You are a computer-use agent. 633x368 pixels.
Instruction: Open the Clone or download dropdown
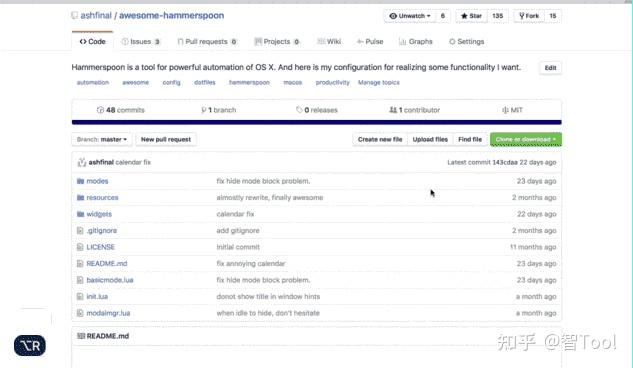(x=526, y=139)
